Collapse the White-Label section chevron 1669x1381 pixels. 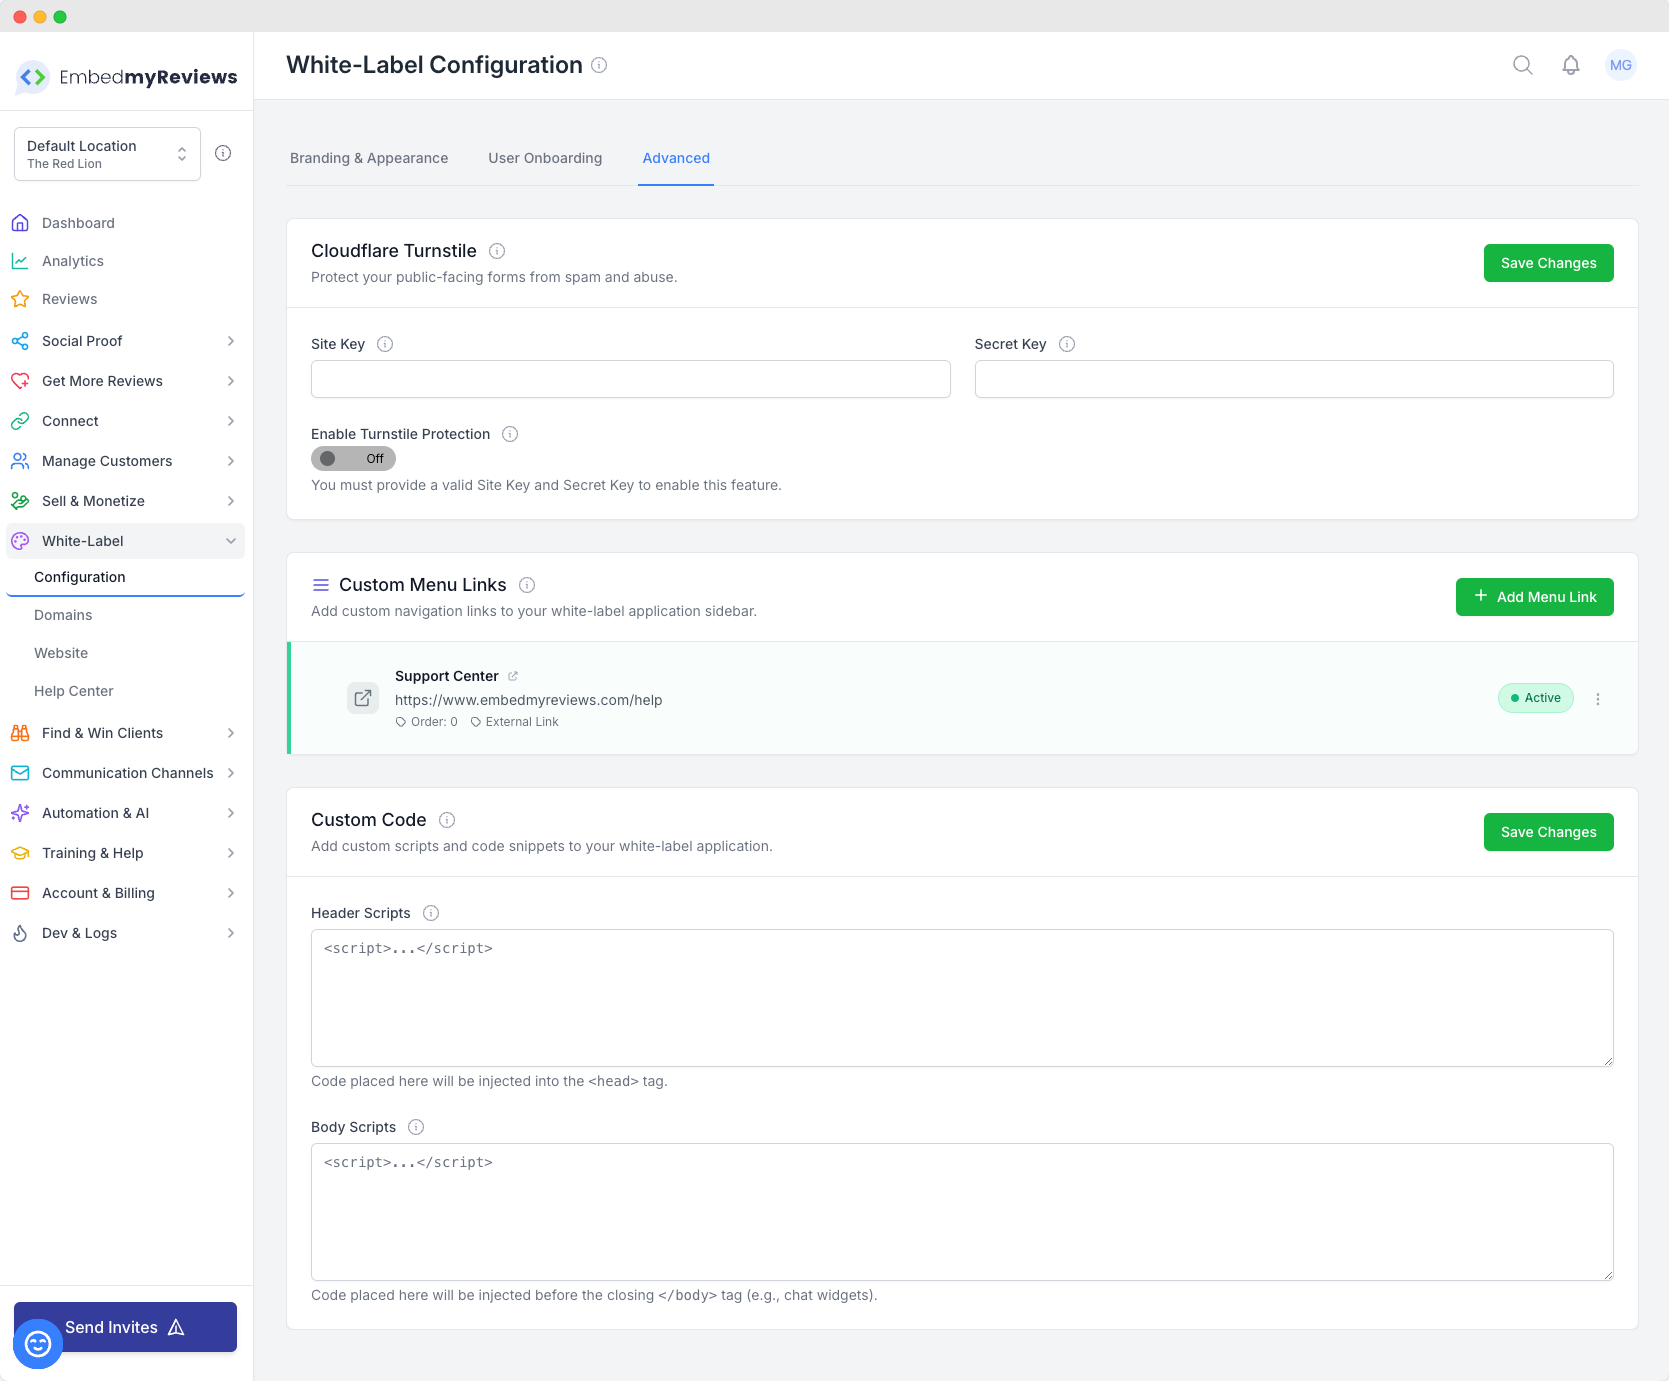(x=231, y=541)
